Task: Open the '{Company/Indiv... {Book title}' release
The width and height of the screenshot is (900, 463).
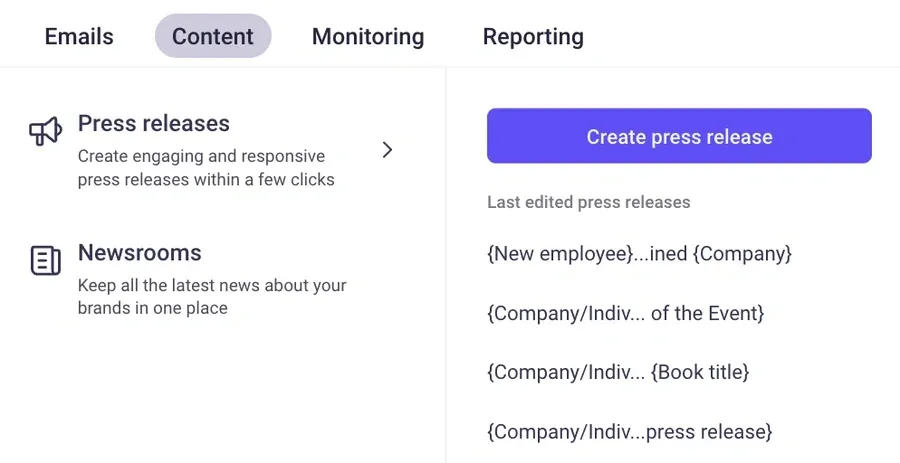Action: click(618, 372)
